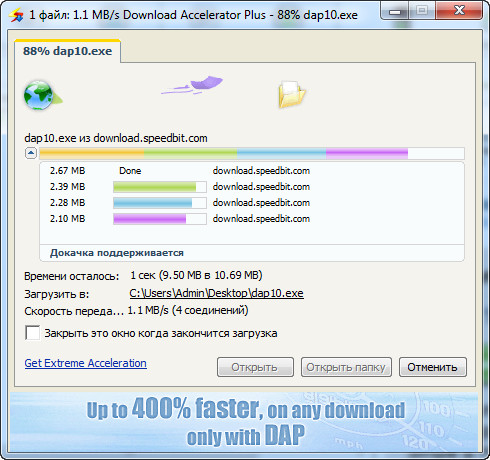
Task: Cancel download with Отменить button
Action: pyautogui.click(x=432, y=367)
